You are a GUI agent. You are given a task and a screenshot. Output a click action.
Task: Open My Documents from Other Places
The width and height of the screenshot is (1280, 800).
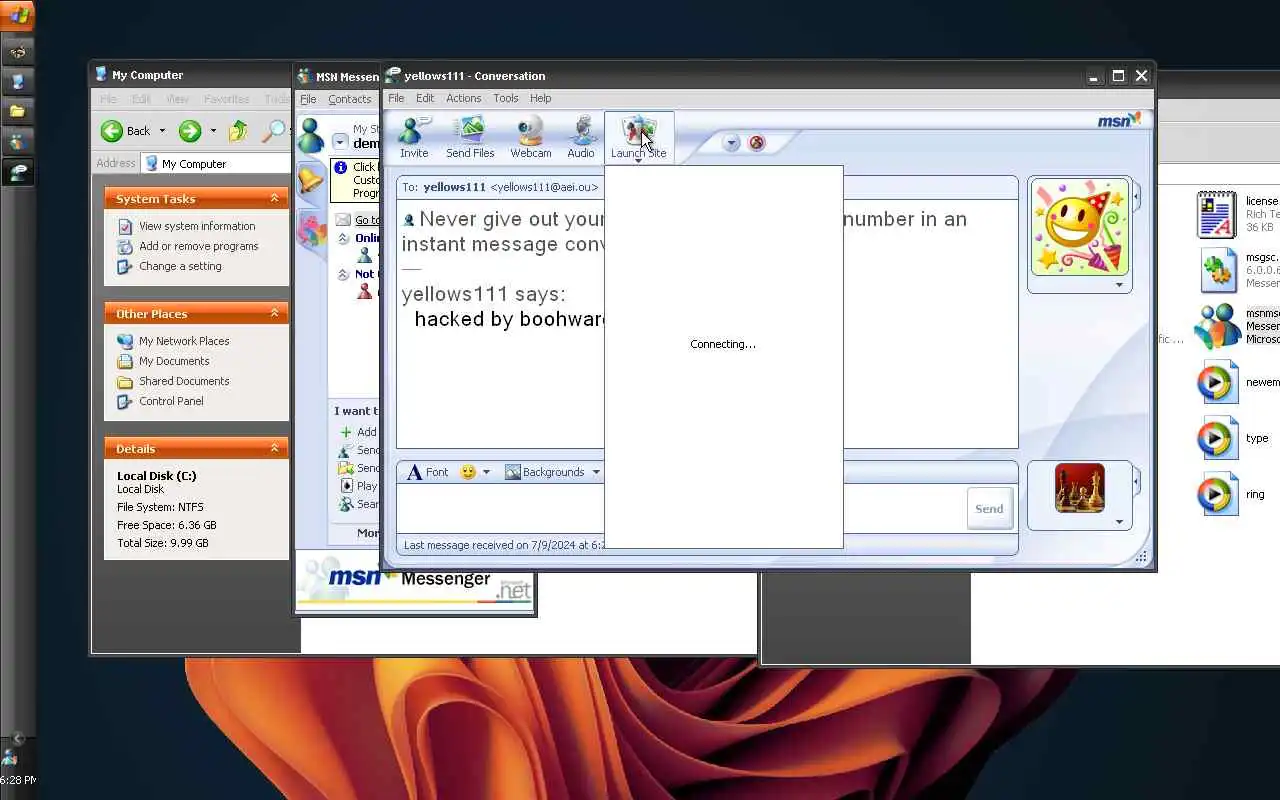174,361
